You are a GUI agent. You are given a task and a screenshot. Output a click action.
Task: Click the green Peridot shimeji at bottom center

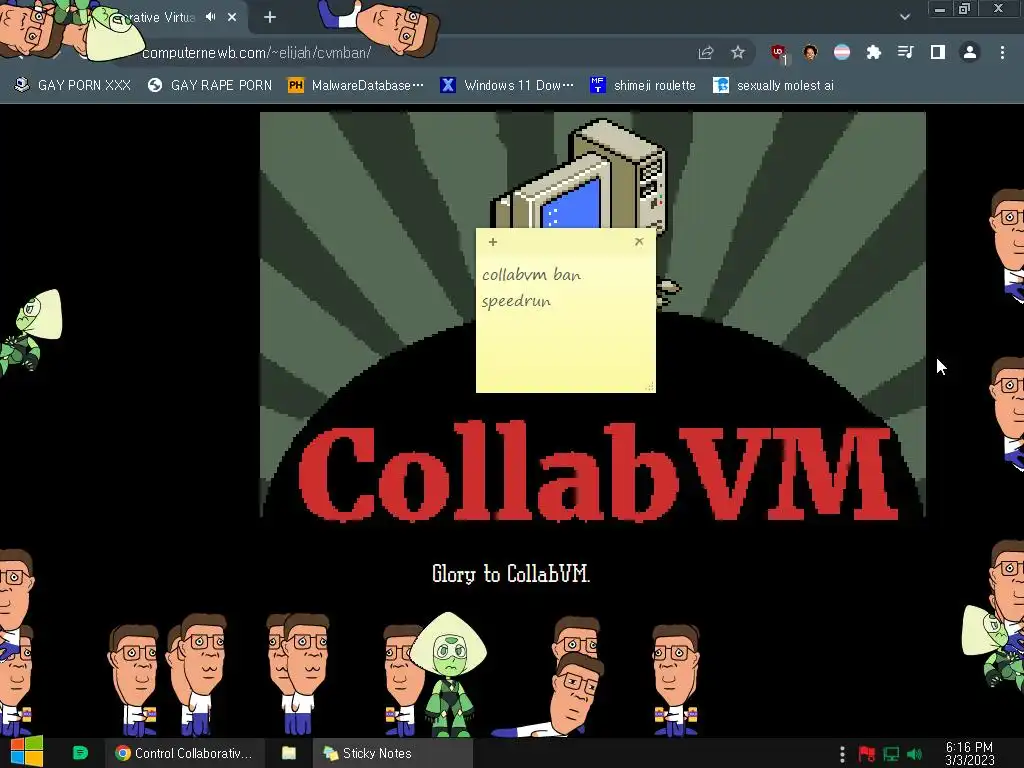tap(449, 673)
